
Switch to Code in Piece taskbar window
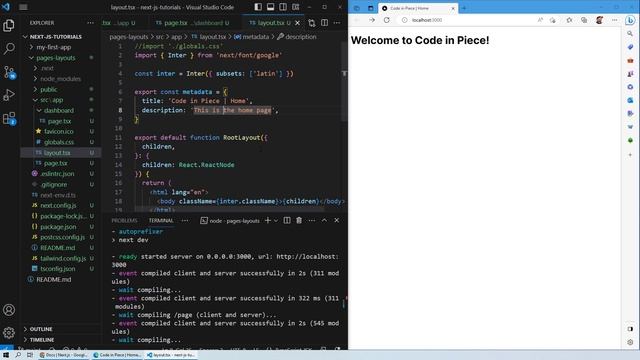pos(117,355)
